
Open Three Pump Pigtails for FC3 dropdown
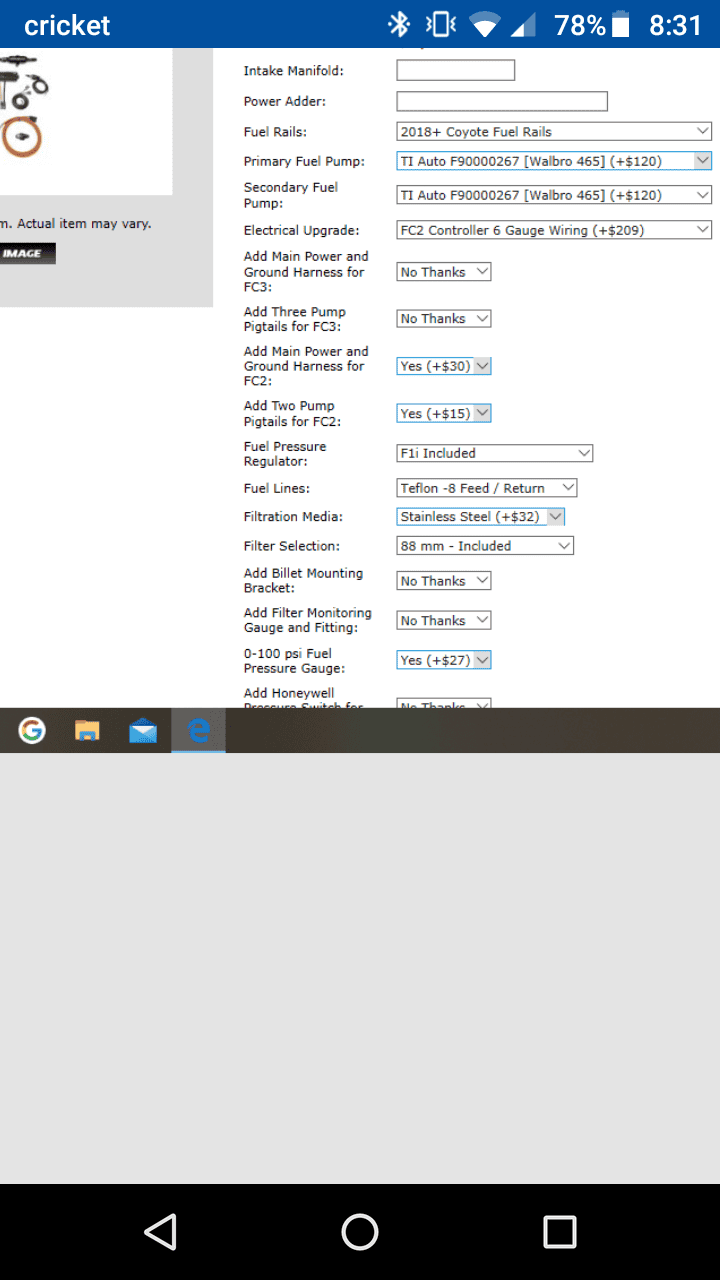tap(444, 318)
